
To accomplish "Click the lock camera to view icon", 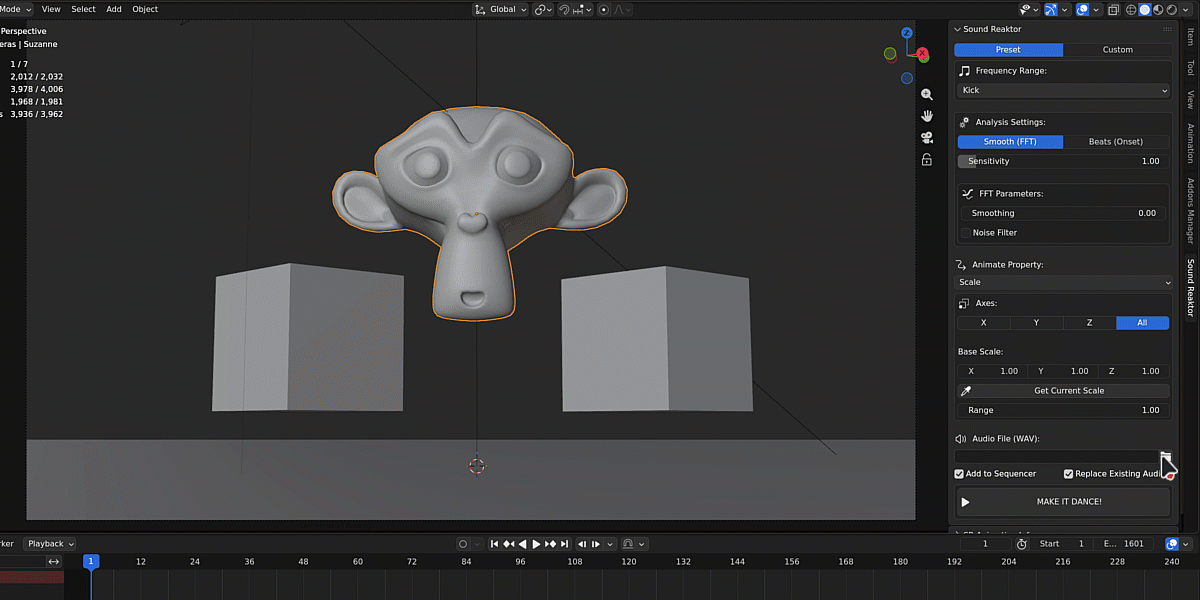I will click(x=927, y=160).
